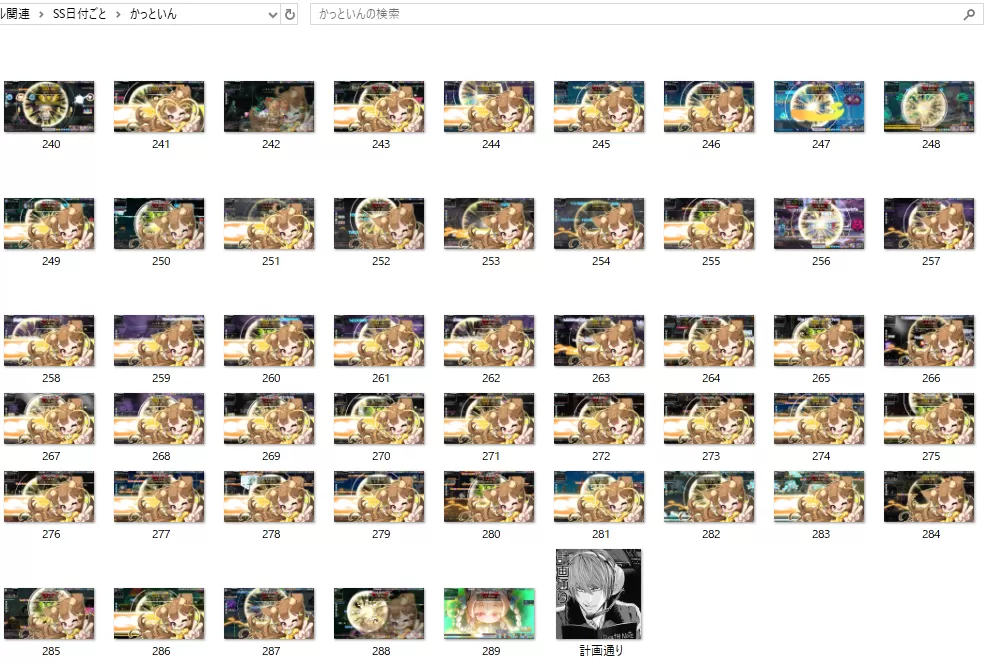Select image thumbnail 250
985x664 pixels.
click(159, 224)
